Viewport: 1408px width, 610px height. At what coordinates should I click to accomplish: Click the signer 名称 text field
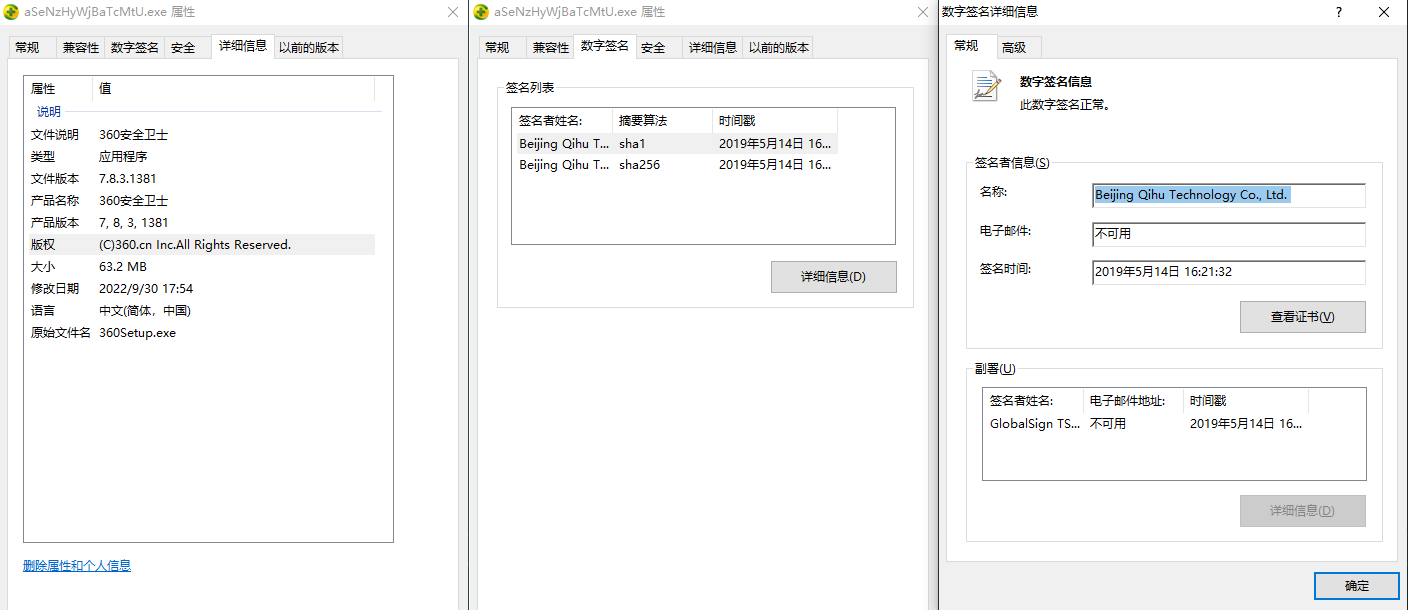(x=1228, y=195)
